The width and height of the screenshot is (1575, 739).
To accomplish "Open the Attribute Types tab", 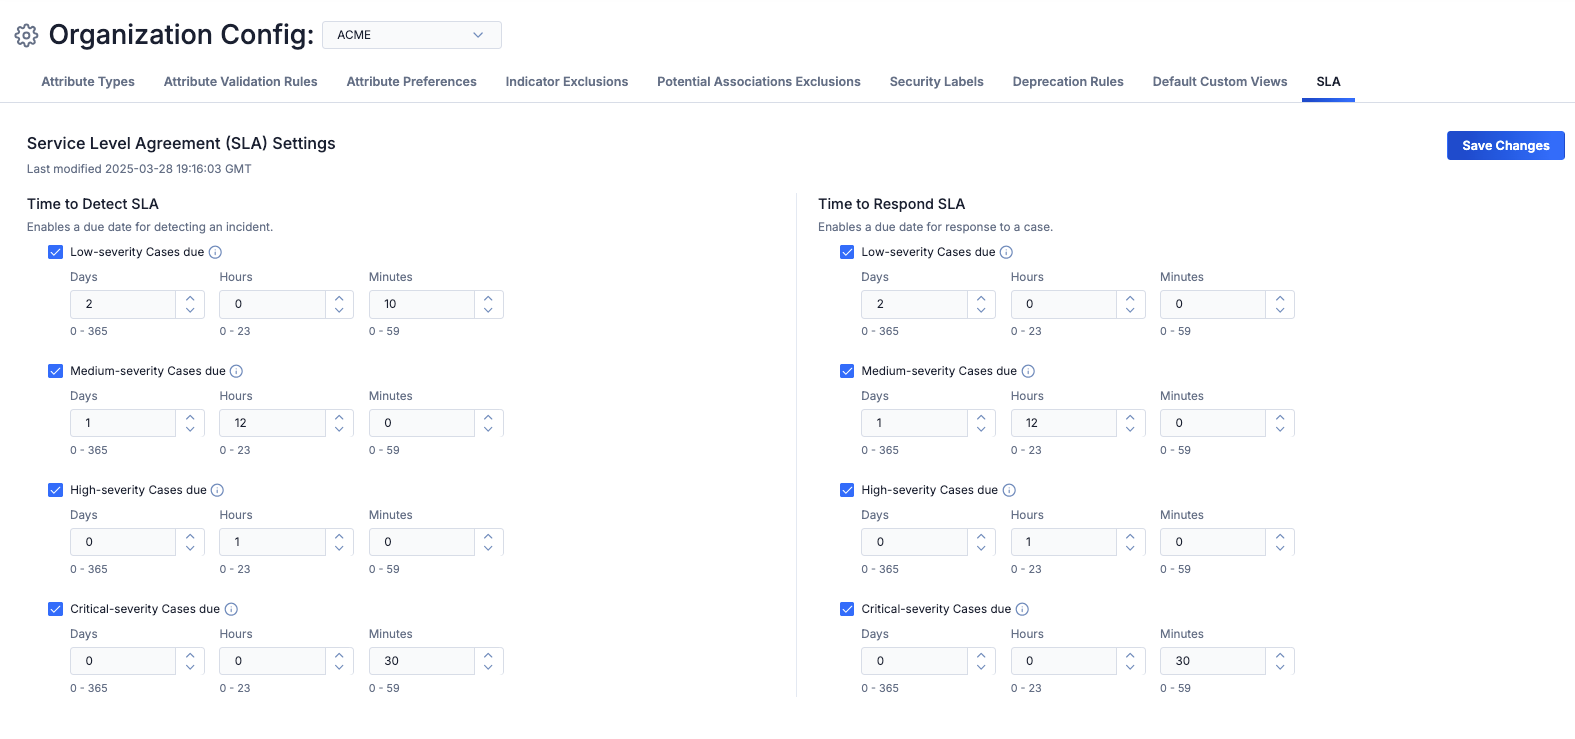I will 88,82.
